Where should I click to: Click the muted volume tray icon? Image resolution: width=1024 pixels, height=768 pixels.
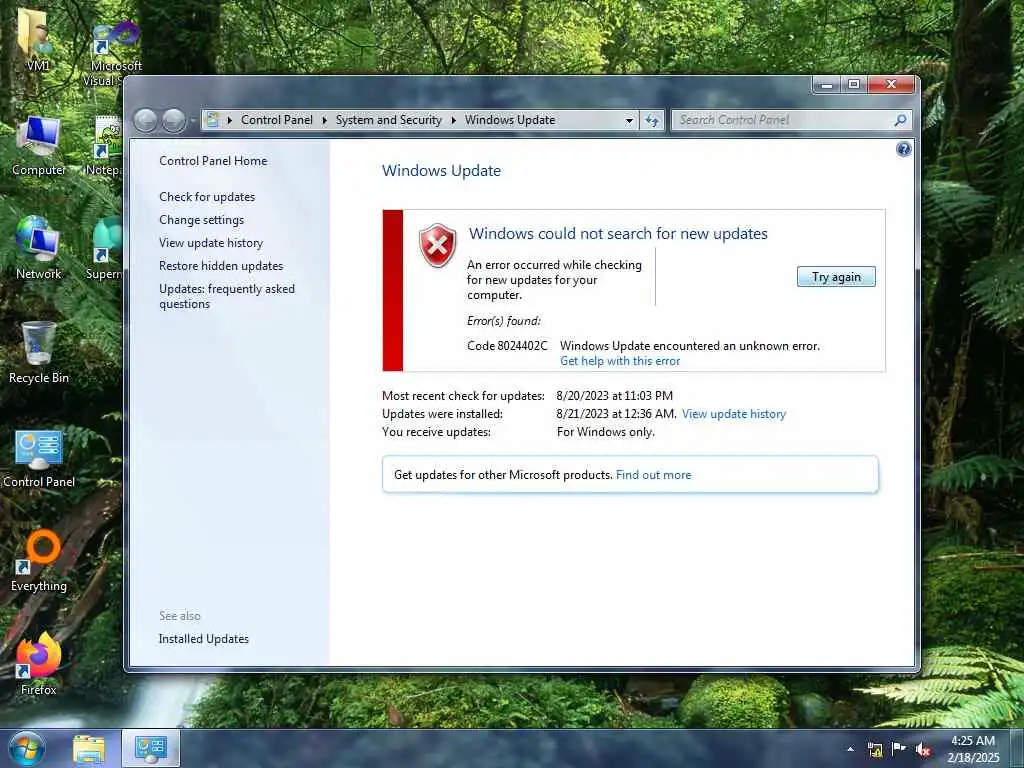[x=923, y=750]
